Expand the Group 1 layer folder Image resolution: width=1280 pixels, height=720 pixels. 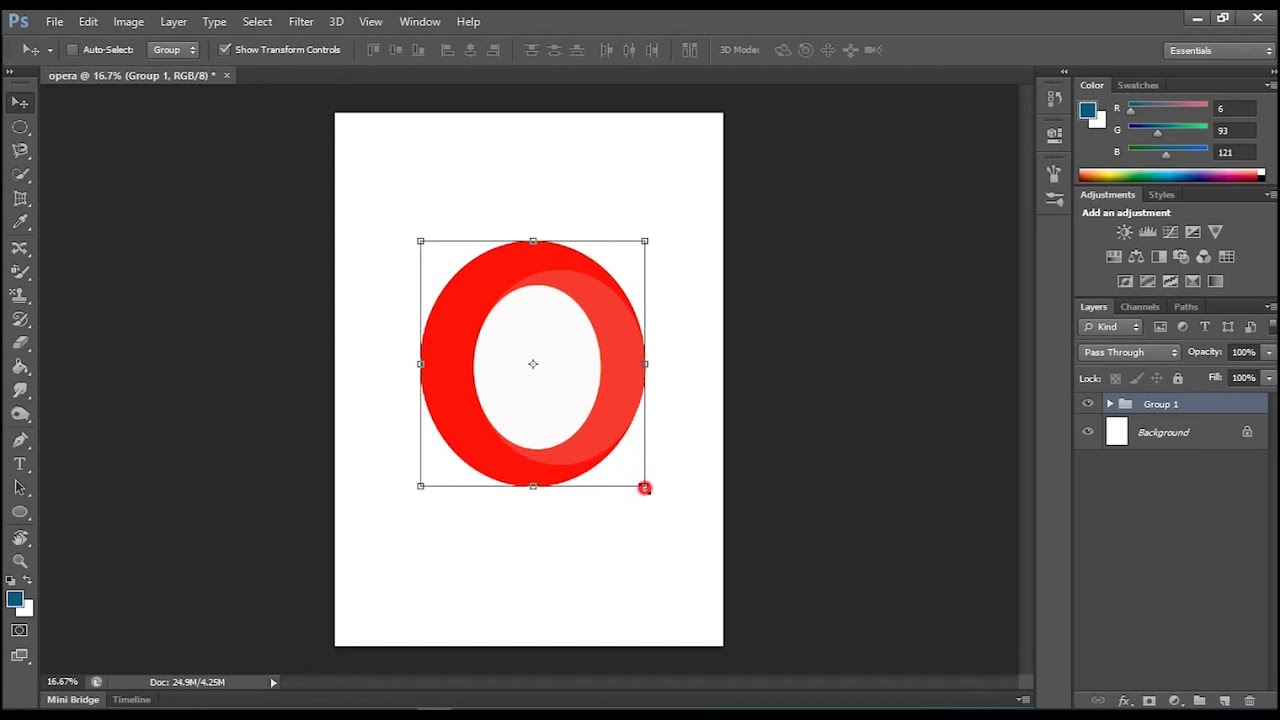pos(1110,404)
